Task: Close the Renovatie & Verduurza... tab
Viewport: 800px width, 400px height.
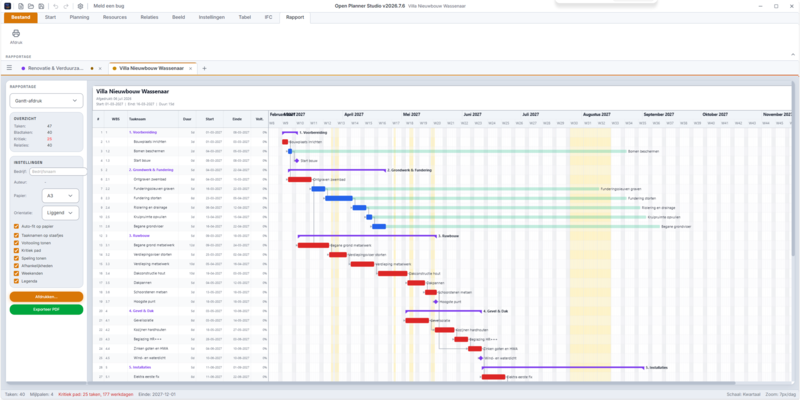Action: 100,68
